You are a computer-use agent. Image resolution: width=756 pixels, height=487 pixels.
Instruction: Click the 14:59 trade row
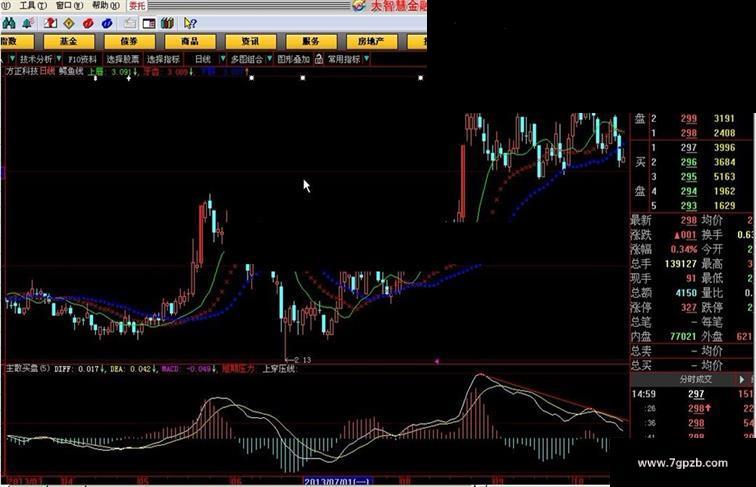(x=693, y=394)
